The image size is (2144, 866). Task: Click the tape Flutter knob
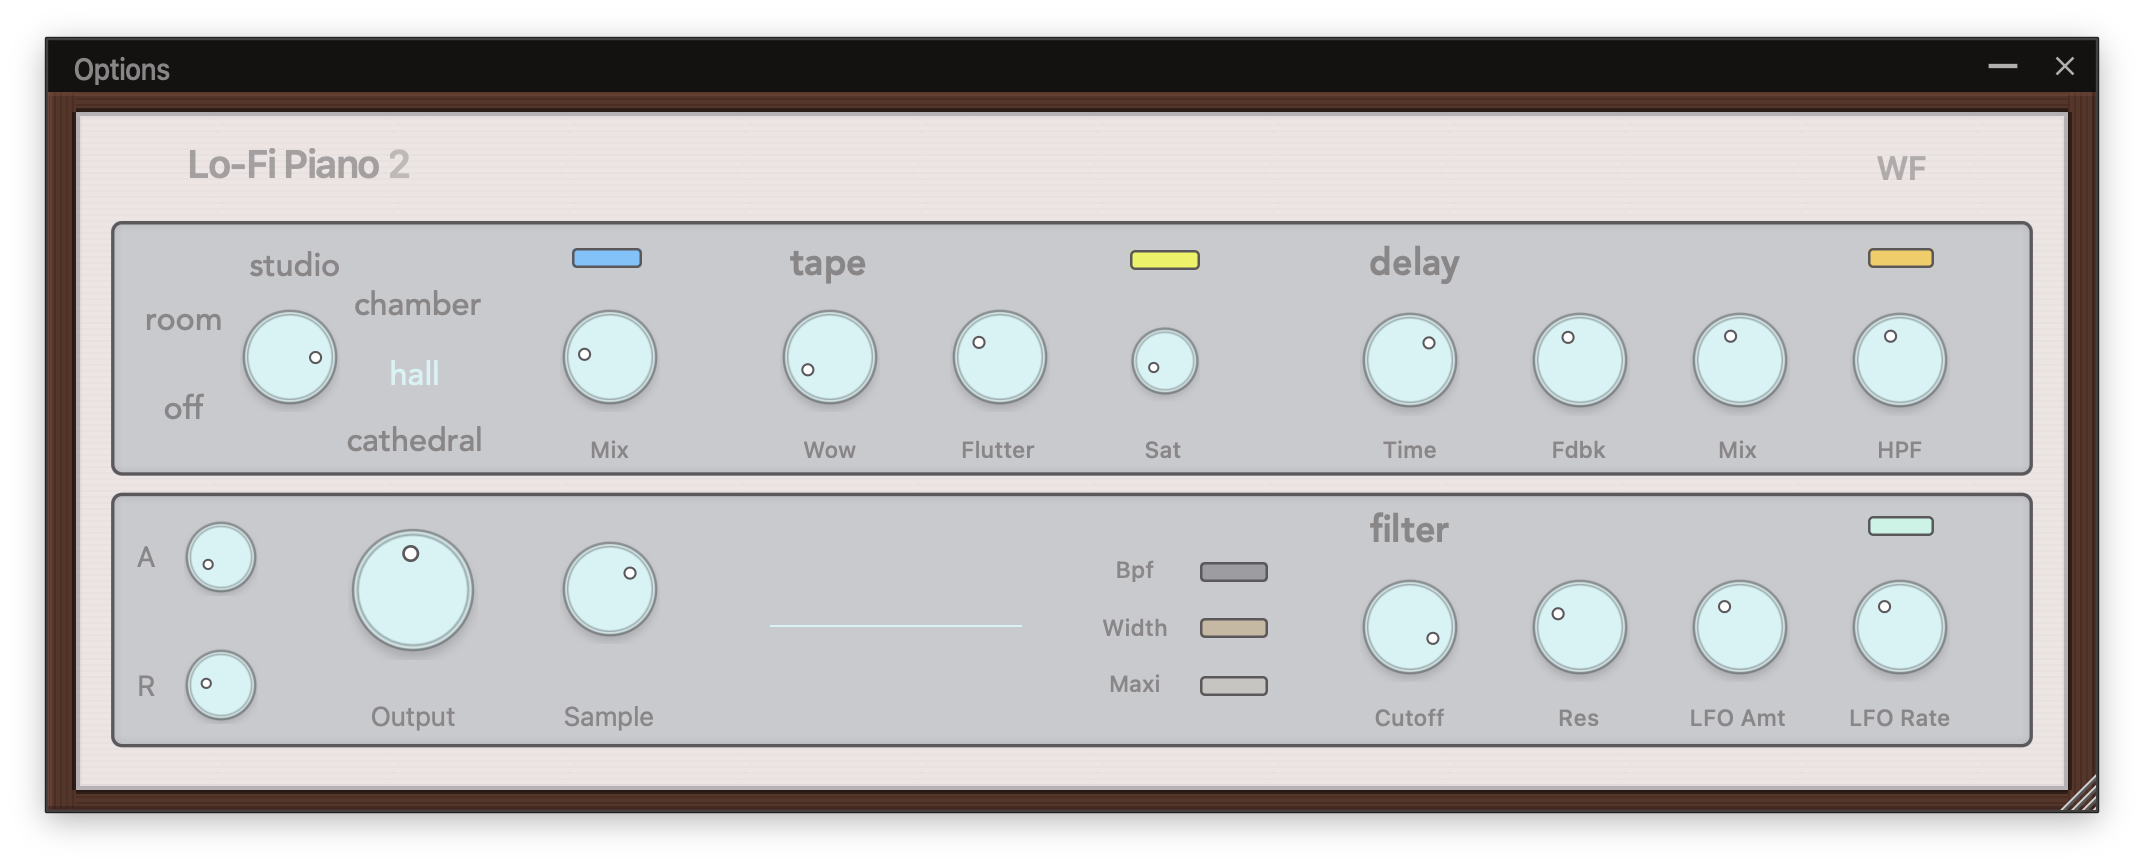click(1000, 357)
